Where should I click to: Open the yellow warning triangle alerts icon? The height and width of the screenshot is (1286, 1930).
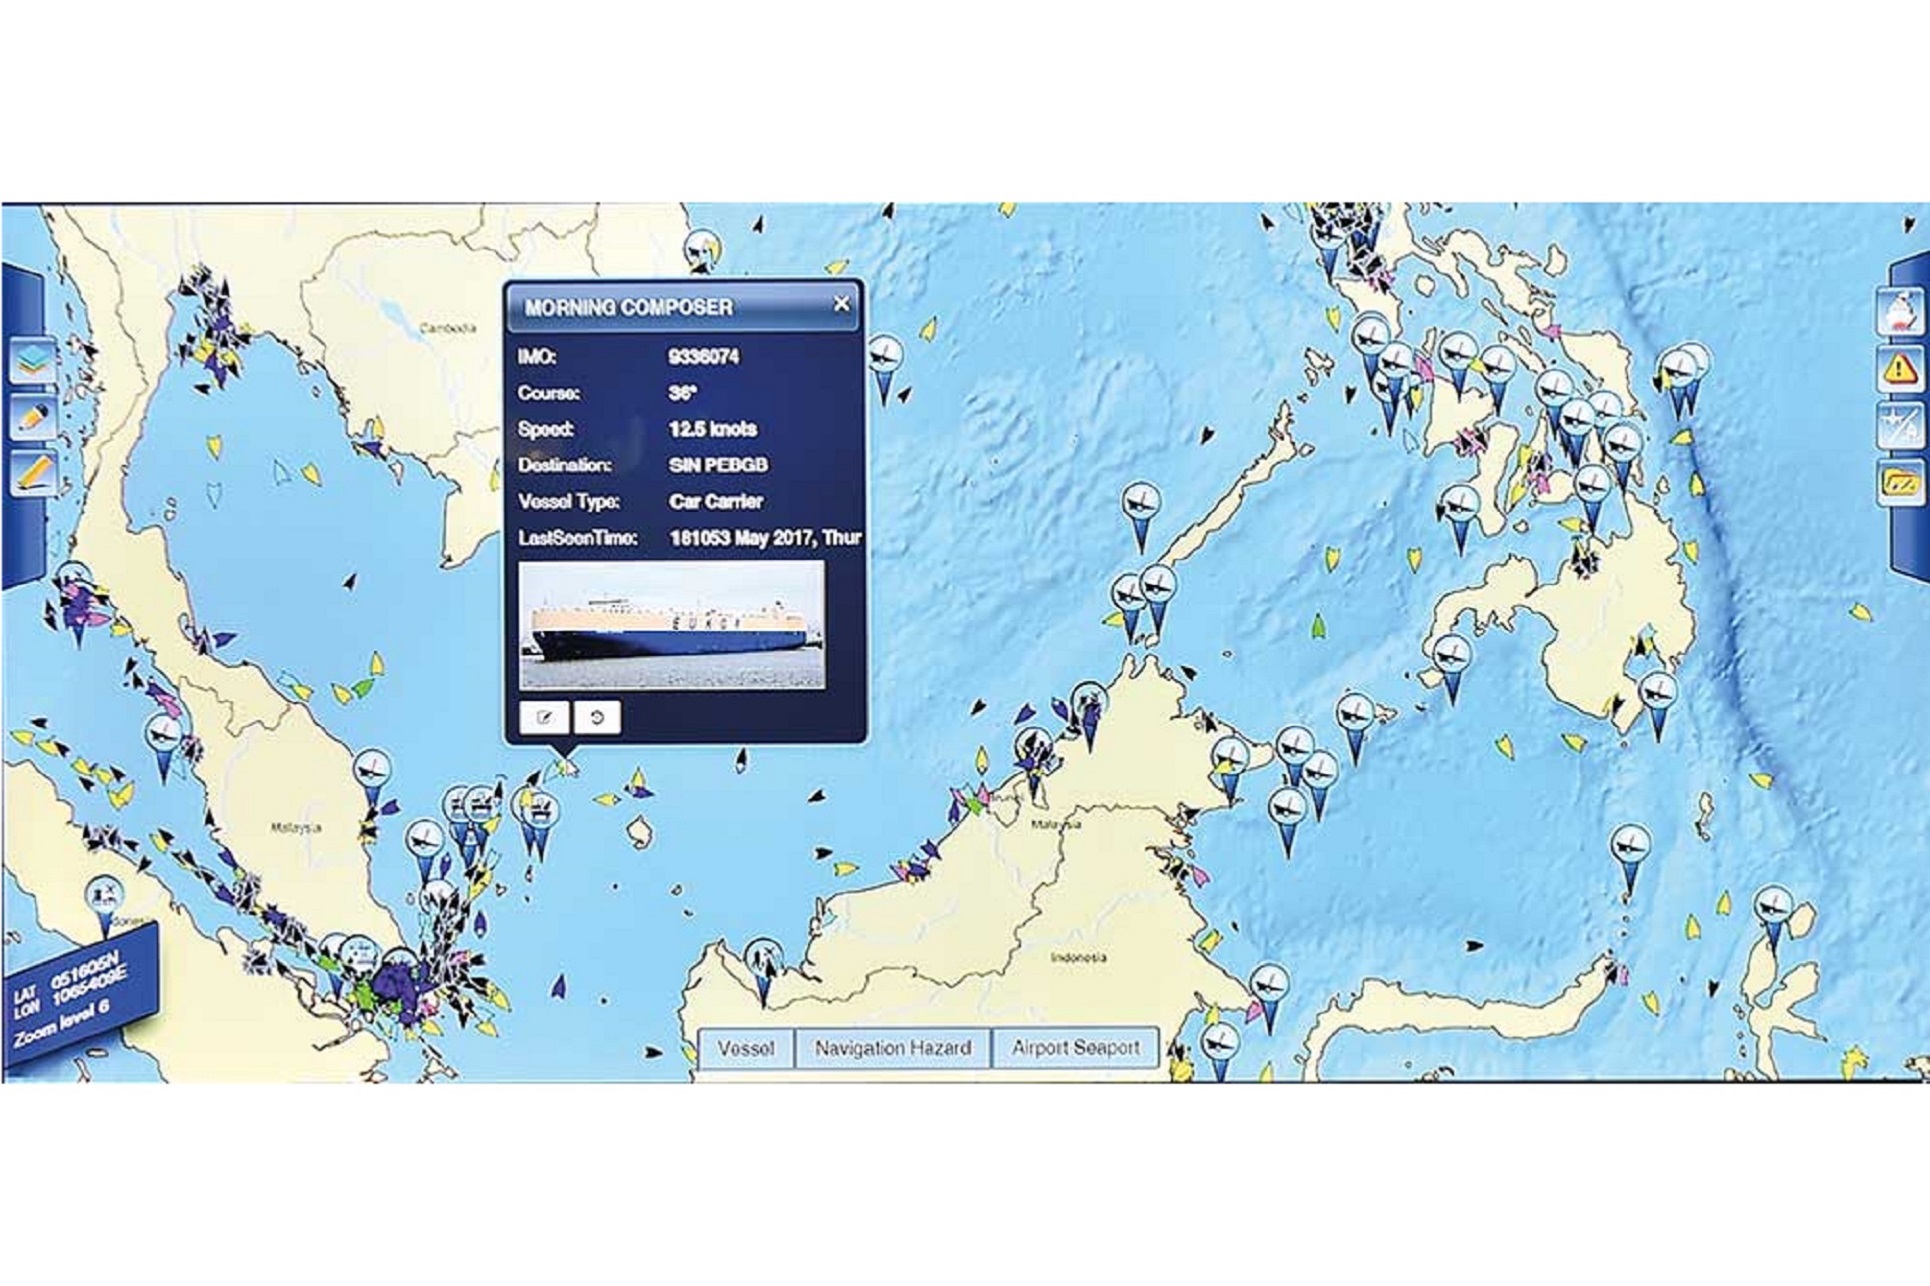[x=1898, y=369]
